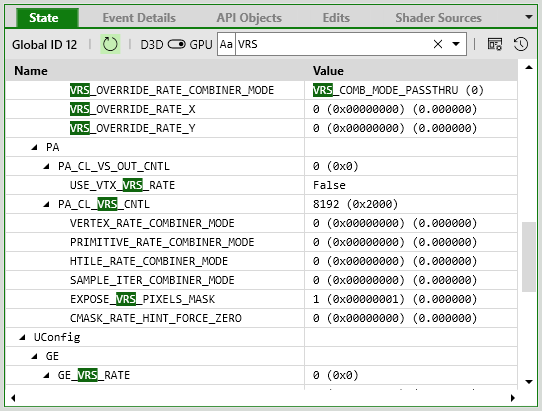Viewport: 542px width, 411px height.
Task: Select the VRS_OVERRIDE_RATE_COMBINER_MODE row
Action: (262, 90)
